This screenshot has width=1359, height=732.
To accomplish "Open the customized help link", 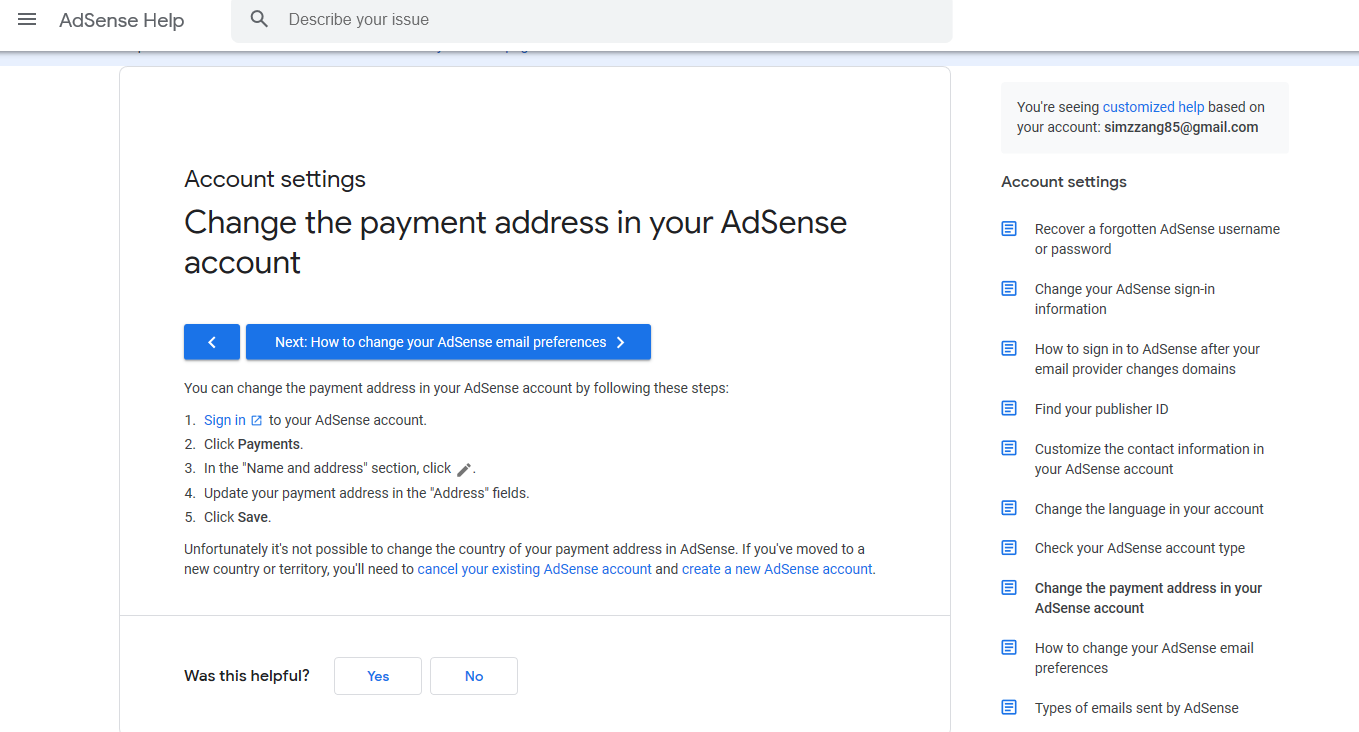I will point(1153,107).
